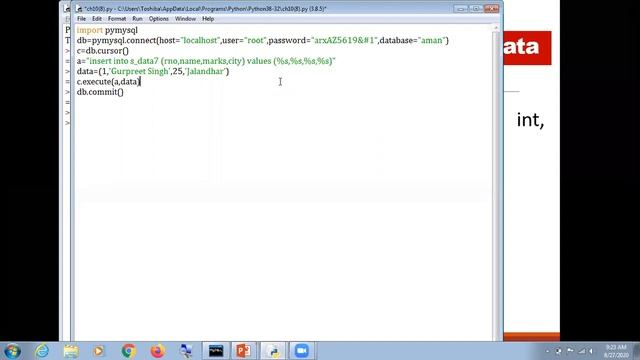Place cursor on 'db.commit()' line

100,92
